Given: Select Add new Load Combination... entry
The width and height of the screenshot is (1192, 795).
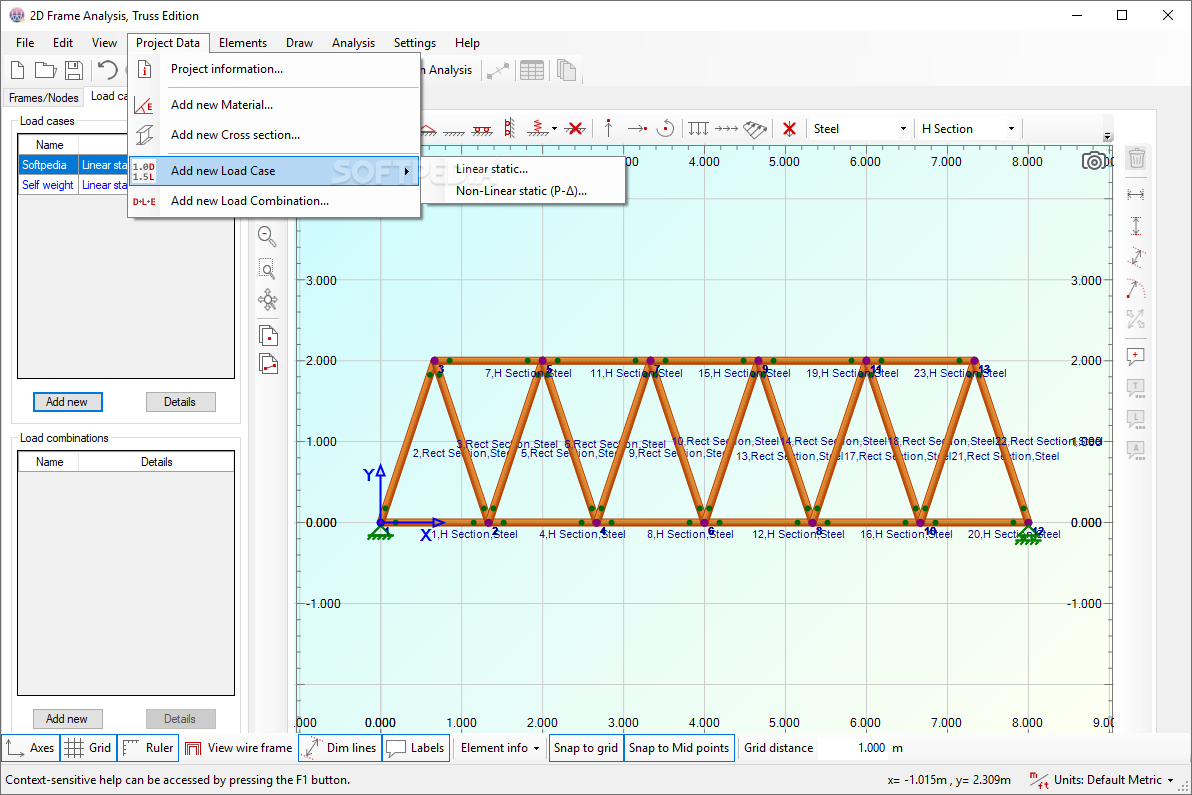Looking at the screenshot, I should click(x=274, y=201).
